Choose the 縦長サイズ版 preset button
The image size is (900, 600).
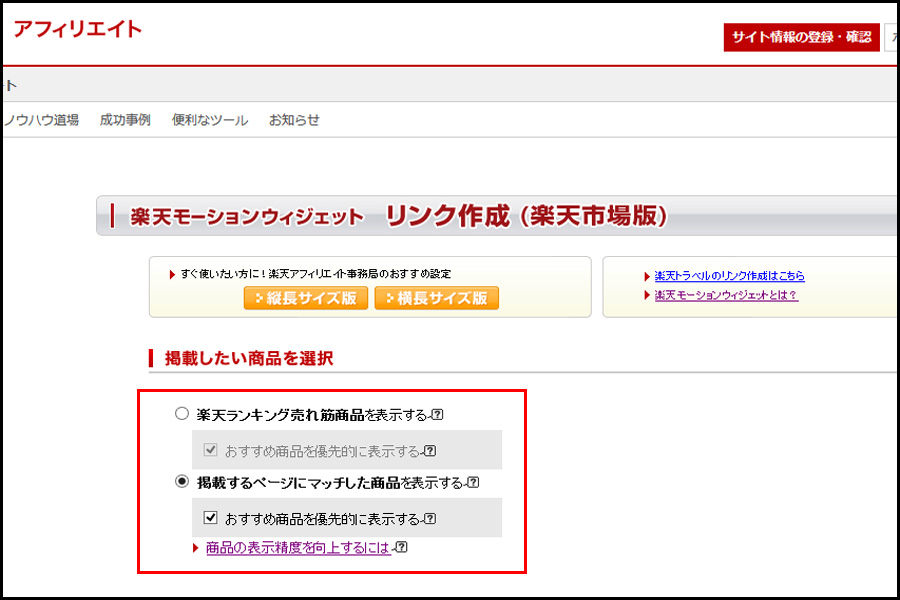click(306, 298)
